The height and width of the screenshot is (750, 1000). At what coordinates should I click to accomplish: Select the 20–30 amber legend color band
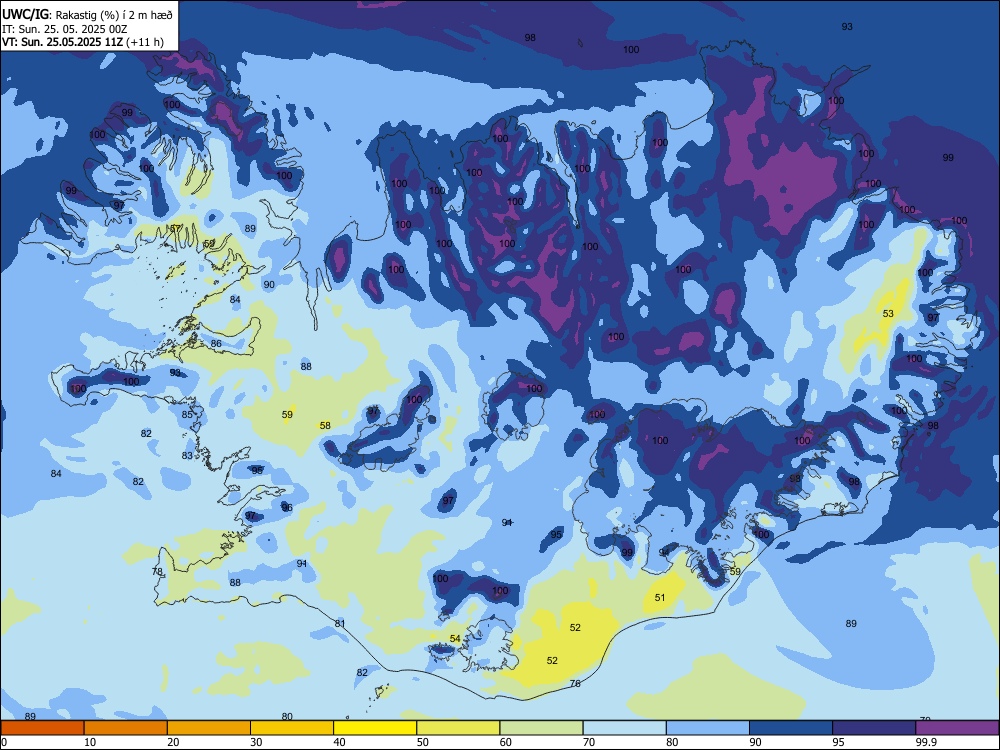[209, 728]
